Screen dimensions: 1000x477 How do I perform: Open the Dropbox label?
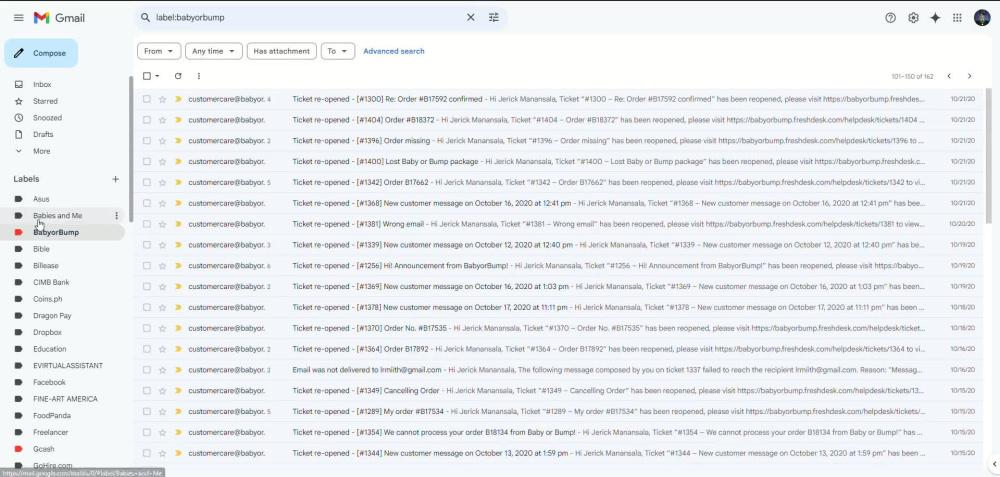(47, 332)
